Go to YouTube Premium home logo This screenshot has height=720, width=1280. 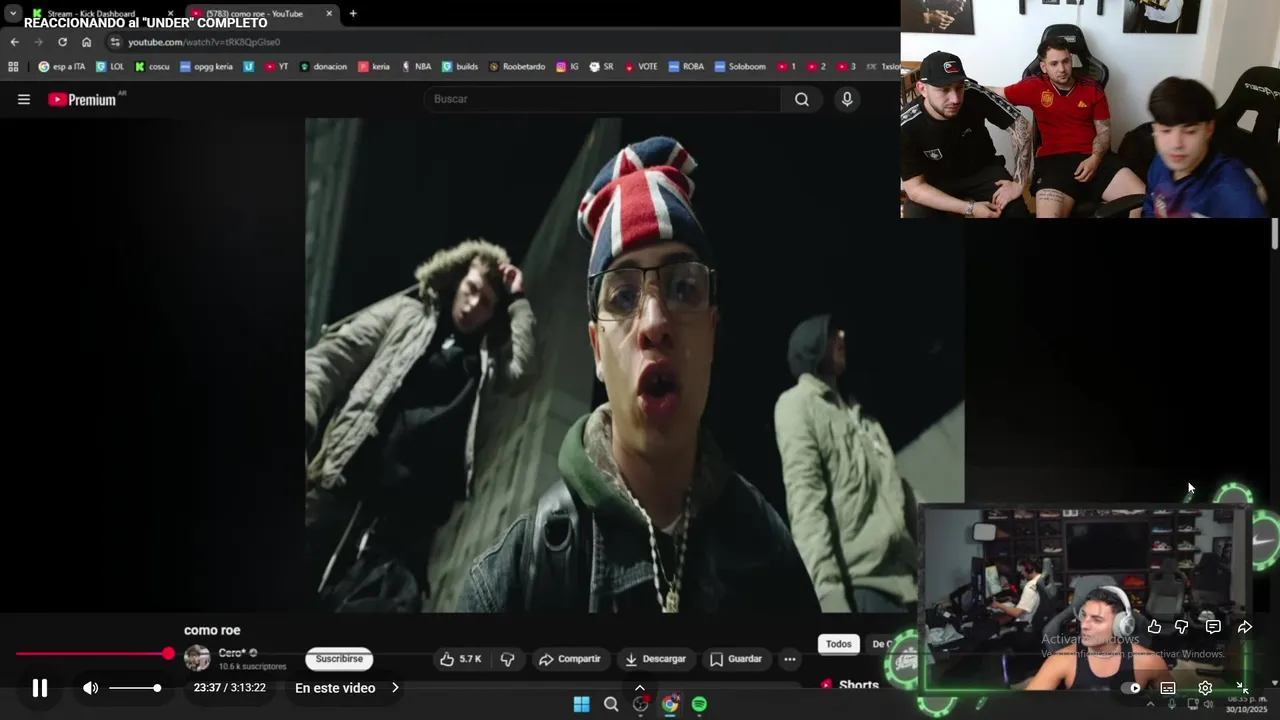tap(82, 99)
